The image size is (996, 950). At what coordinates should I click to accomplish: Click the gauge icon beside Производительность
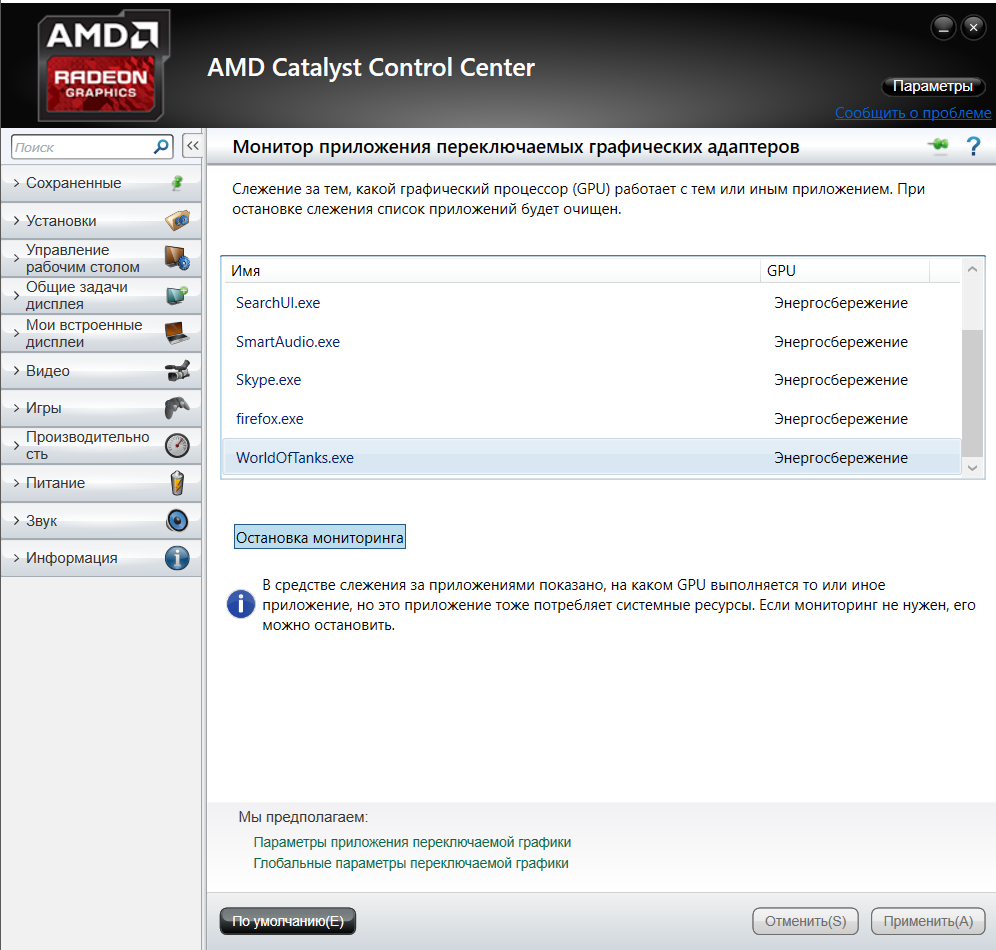pyautogui.click(x=177, y=445)
